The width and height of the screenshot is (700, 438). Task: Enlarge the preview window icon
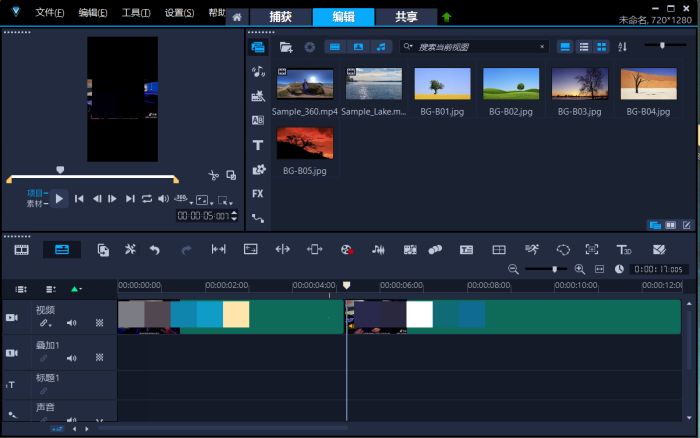[x=231, y=175]
